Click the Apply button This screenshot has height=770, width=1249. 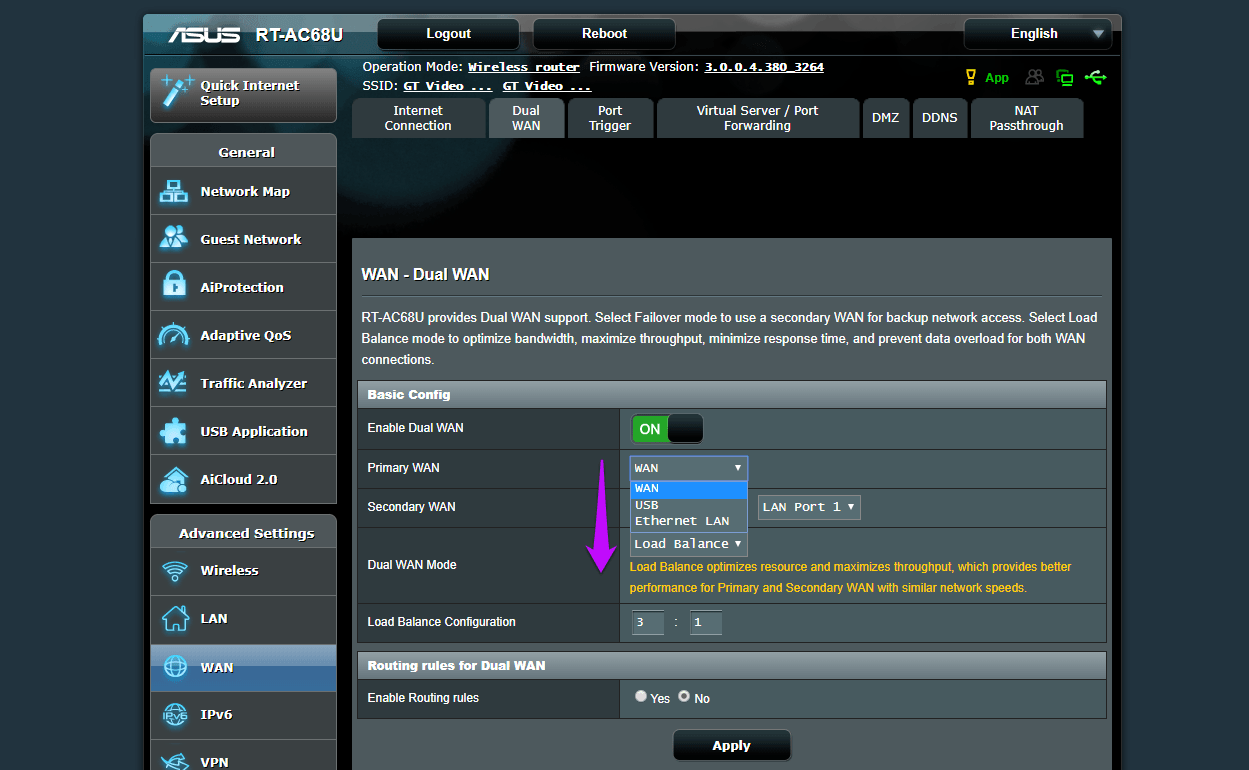tap(732, 746)
